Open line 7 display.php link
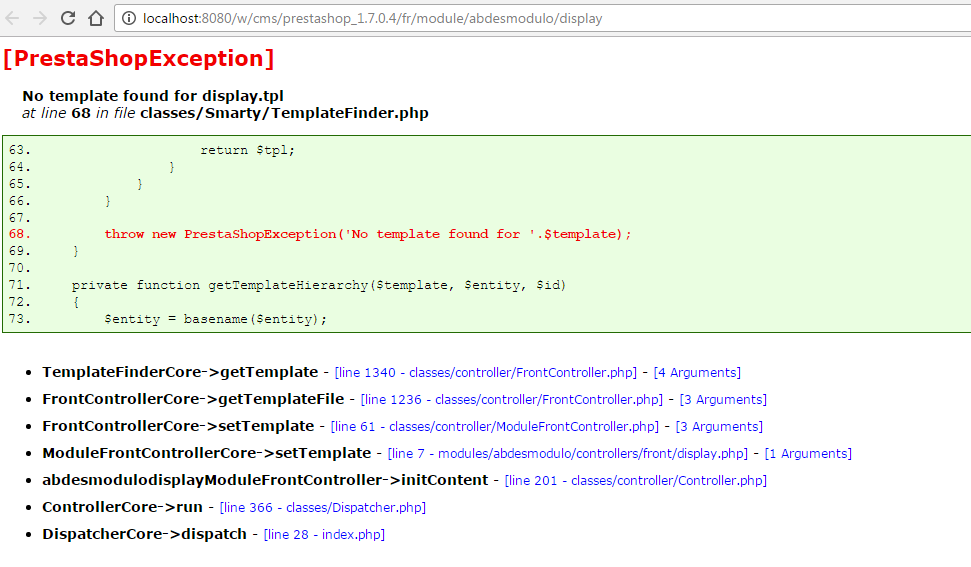This screenshot has height=567, width=971. (x=568, y=454)
